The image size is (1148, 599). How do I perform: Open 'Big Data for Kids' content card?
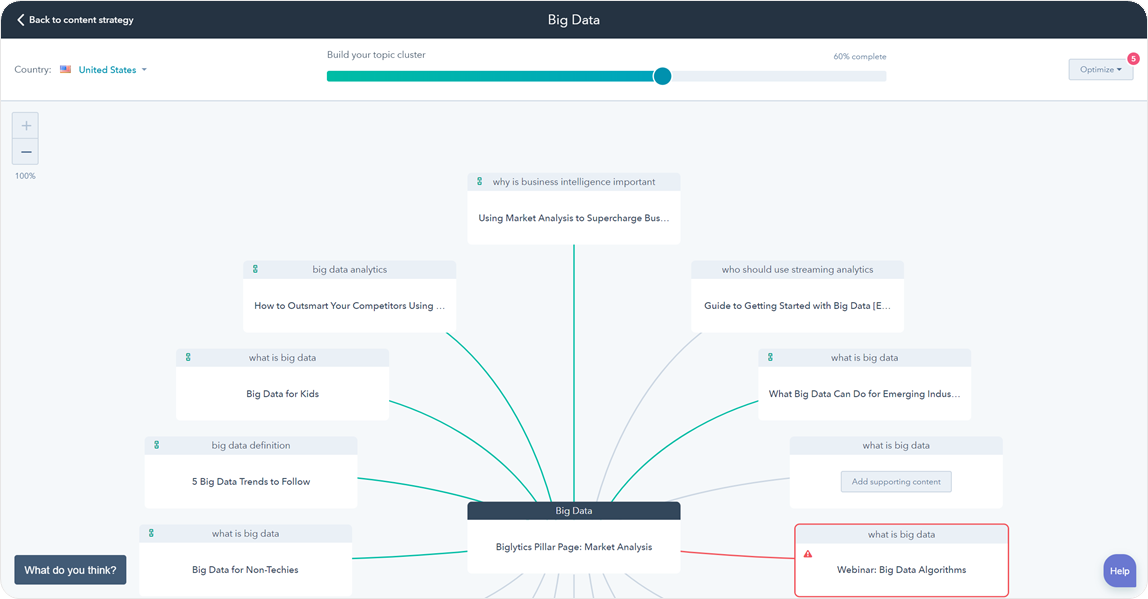(x=282, y=394)
